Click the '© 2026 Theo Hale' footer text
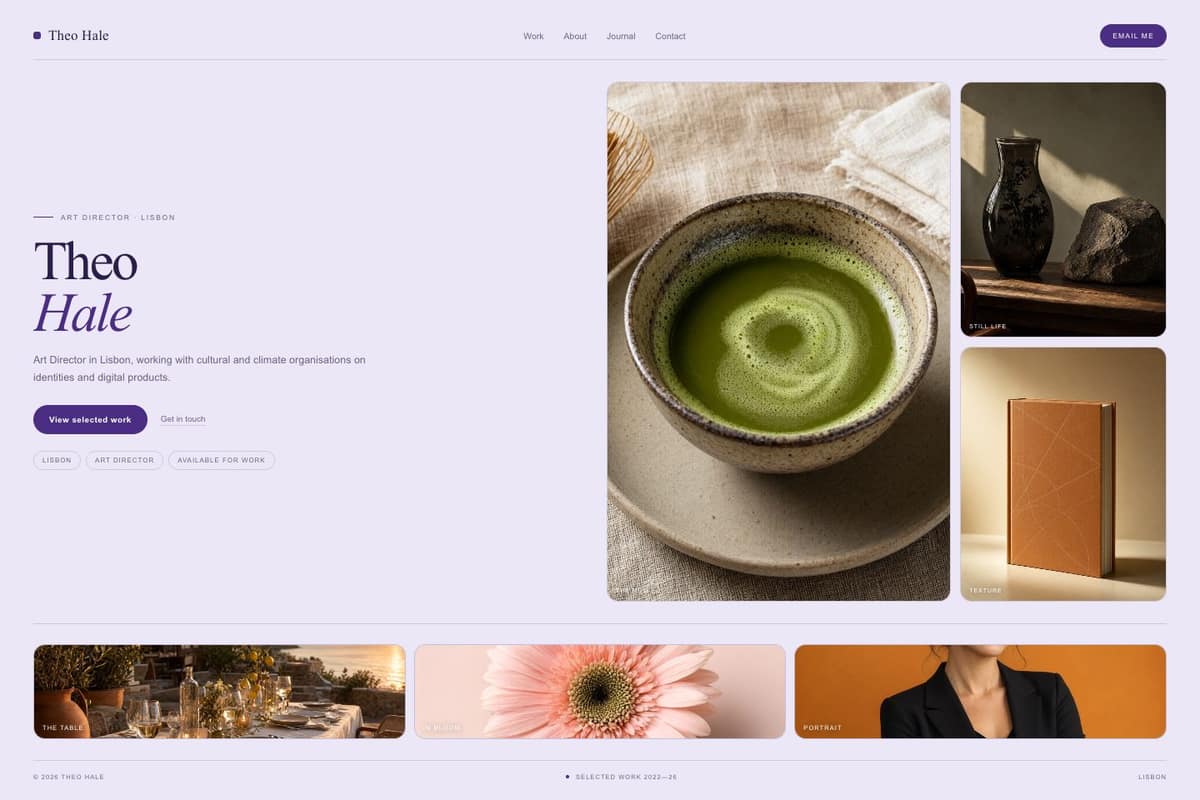The image size is (1200, 800). [x=68, y=777]
